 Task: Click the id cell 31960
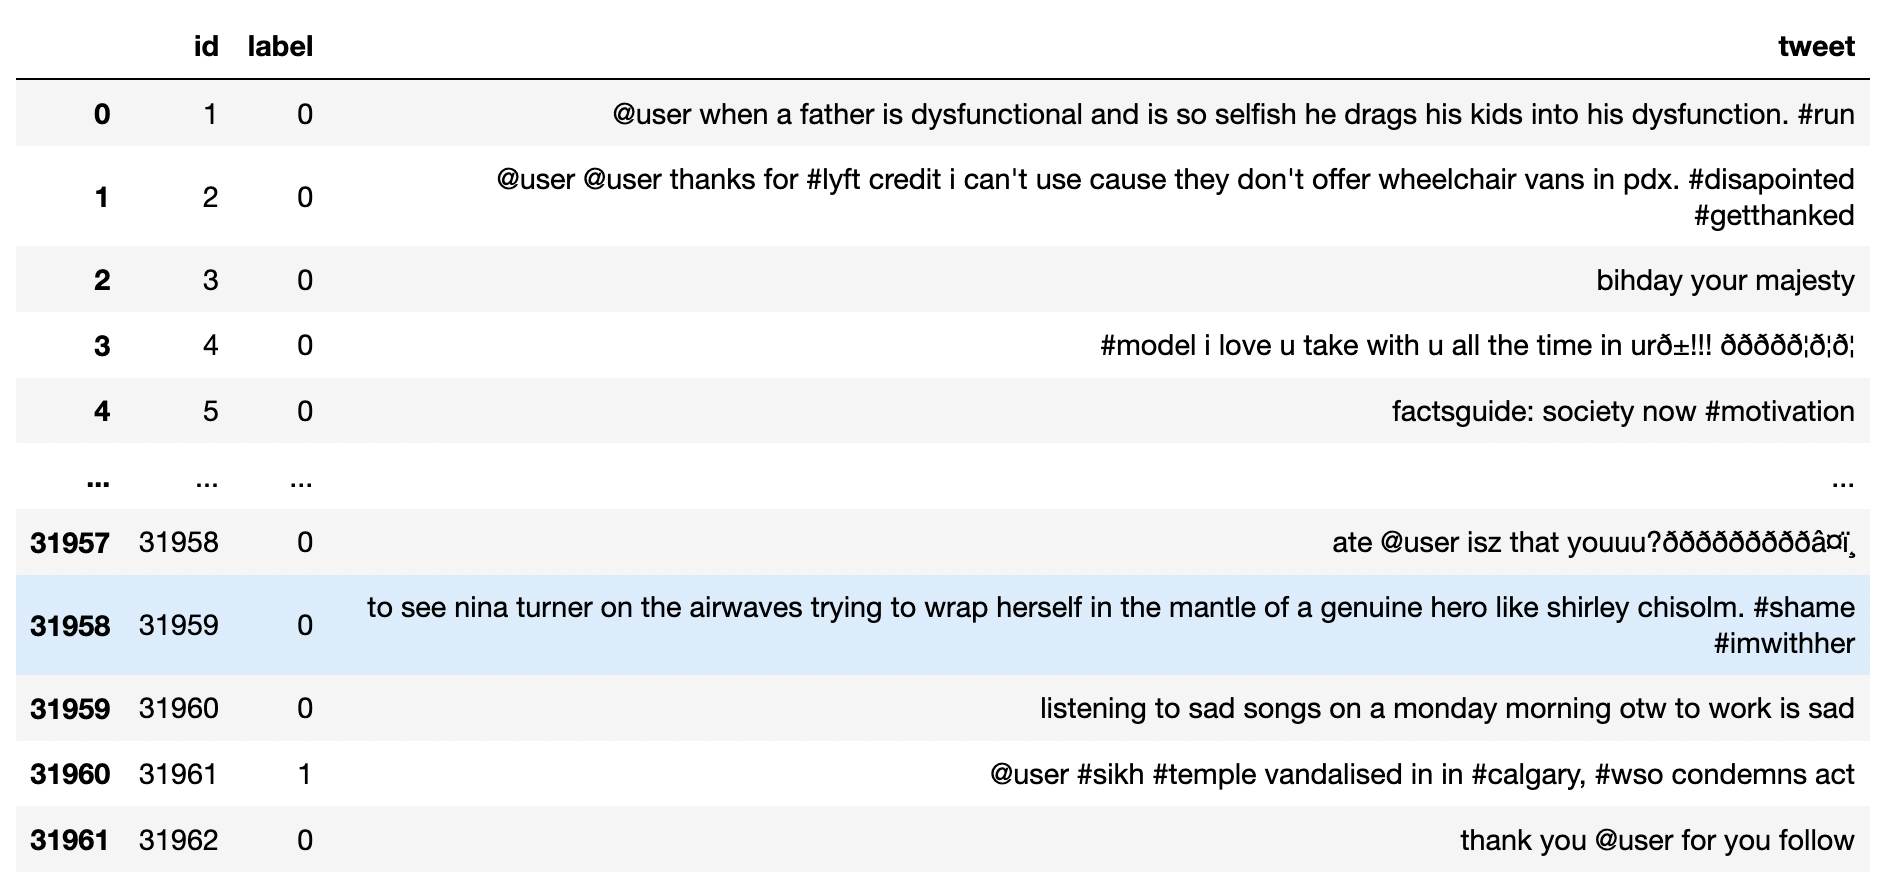(x=178, y=708)
